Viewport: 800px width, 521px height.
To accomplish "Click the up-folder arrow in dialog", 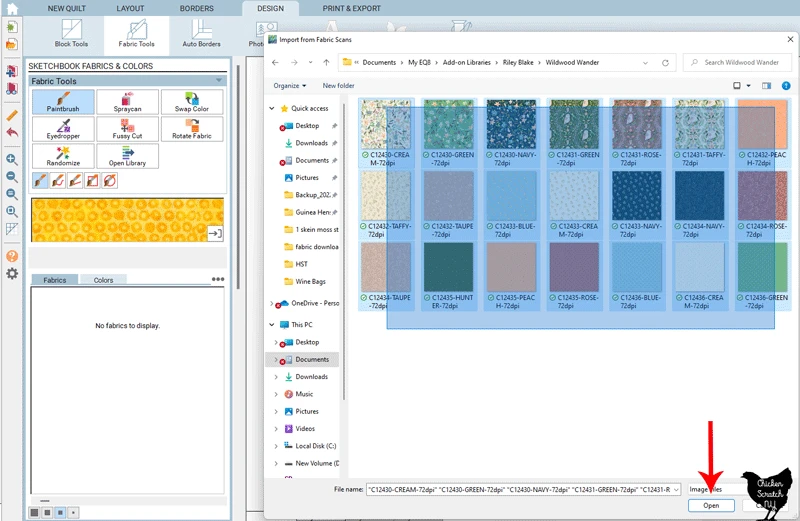I will [327, 62].
